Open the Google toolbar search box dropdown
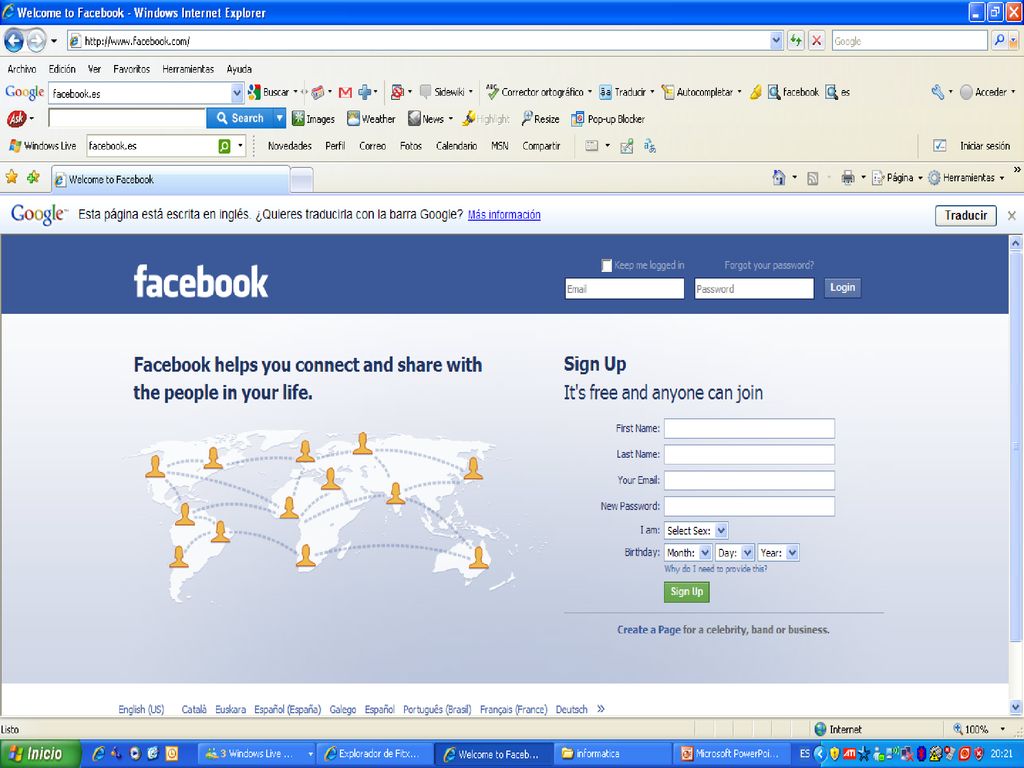 point(237,93)
